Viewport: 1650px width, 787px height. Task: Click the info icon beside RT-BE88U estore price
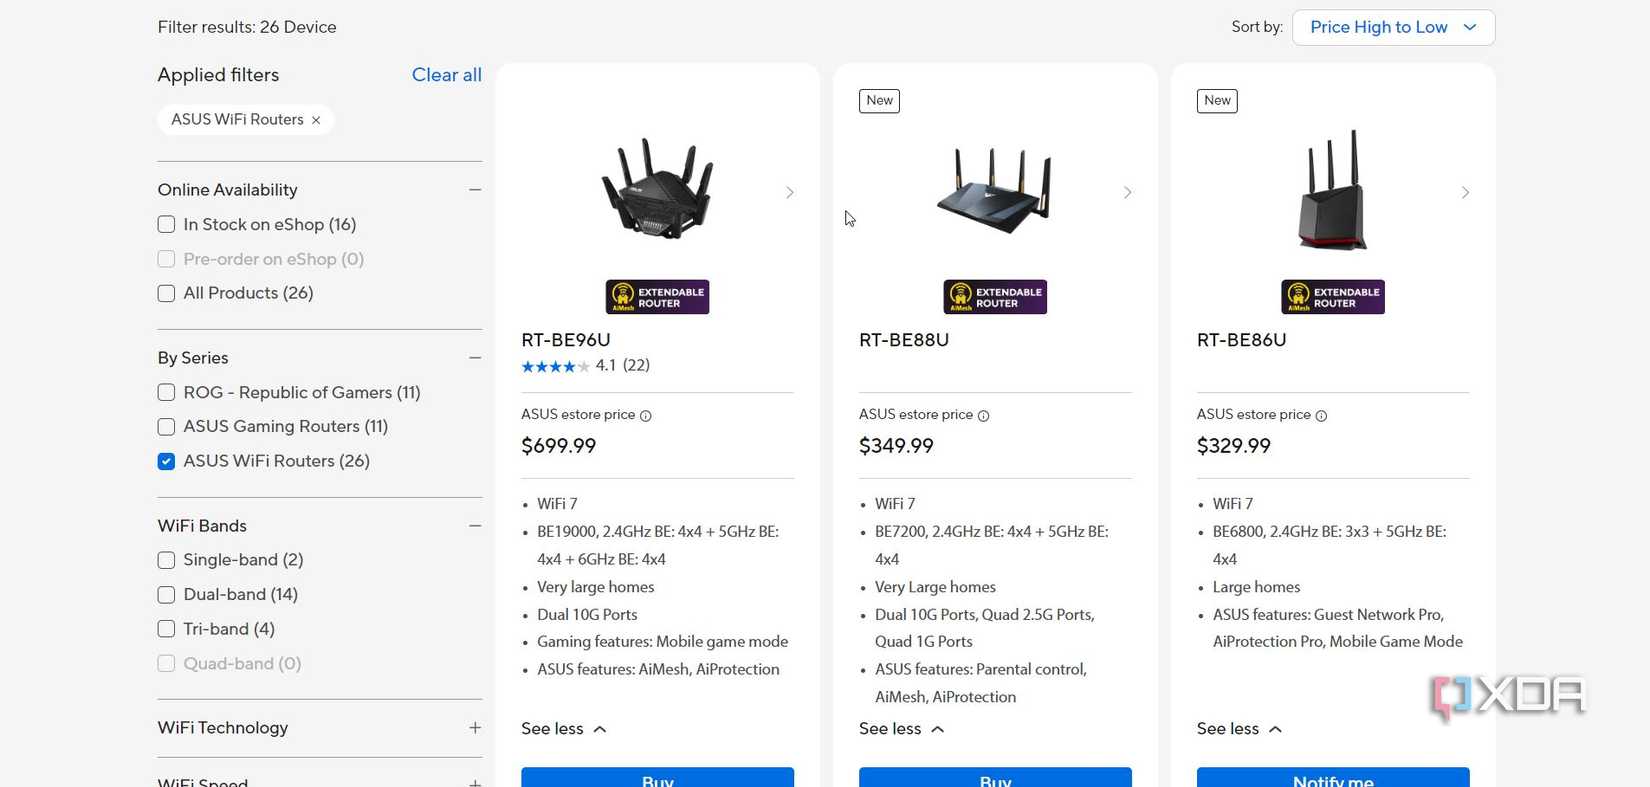pos(984,415)
